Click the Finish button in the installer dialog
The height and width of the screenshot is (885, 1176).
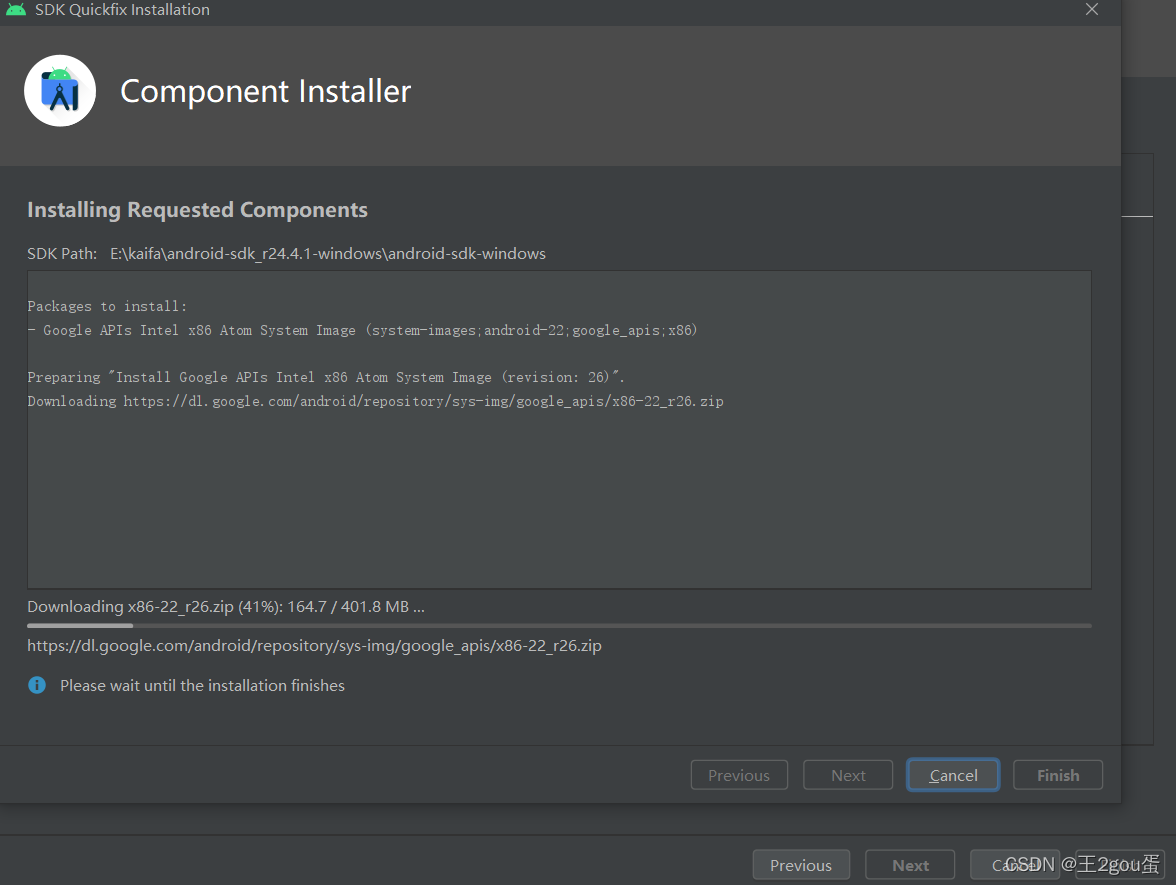1058,775
